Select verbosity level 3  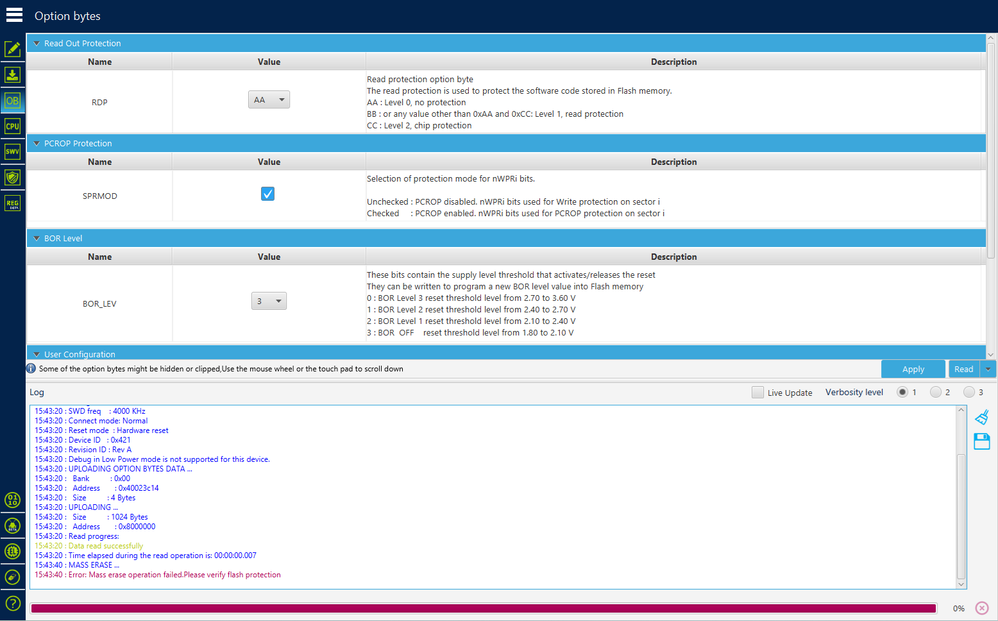[x=969, y=392]
